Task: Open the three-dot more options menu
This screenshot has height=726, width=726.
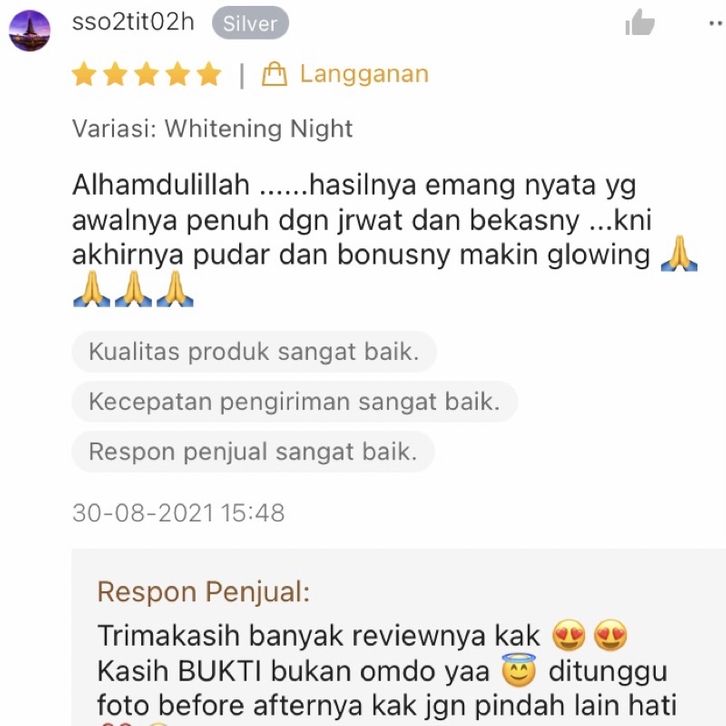Action: [x=718, y=23]
